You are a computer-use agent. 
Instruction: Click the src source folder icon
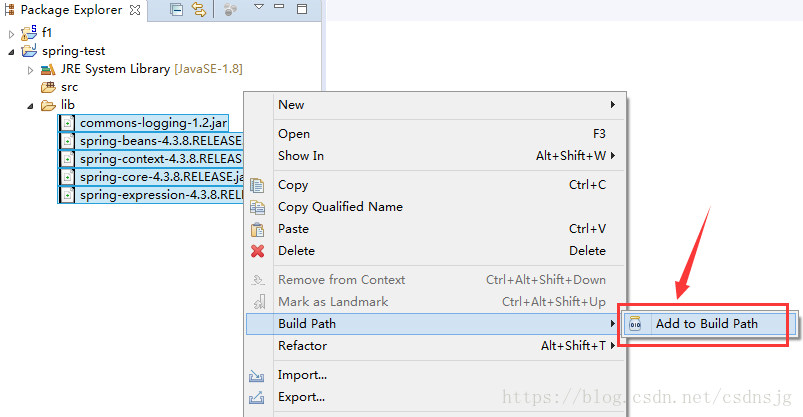pos(48,87)
